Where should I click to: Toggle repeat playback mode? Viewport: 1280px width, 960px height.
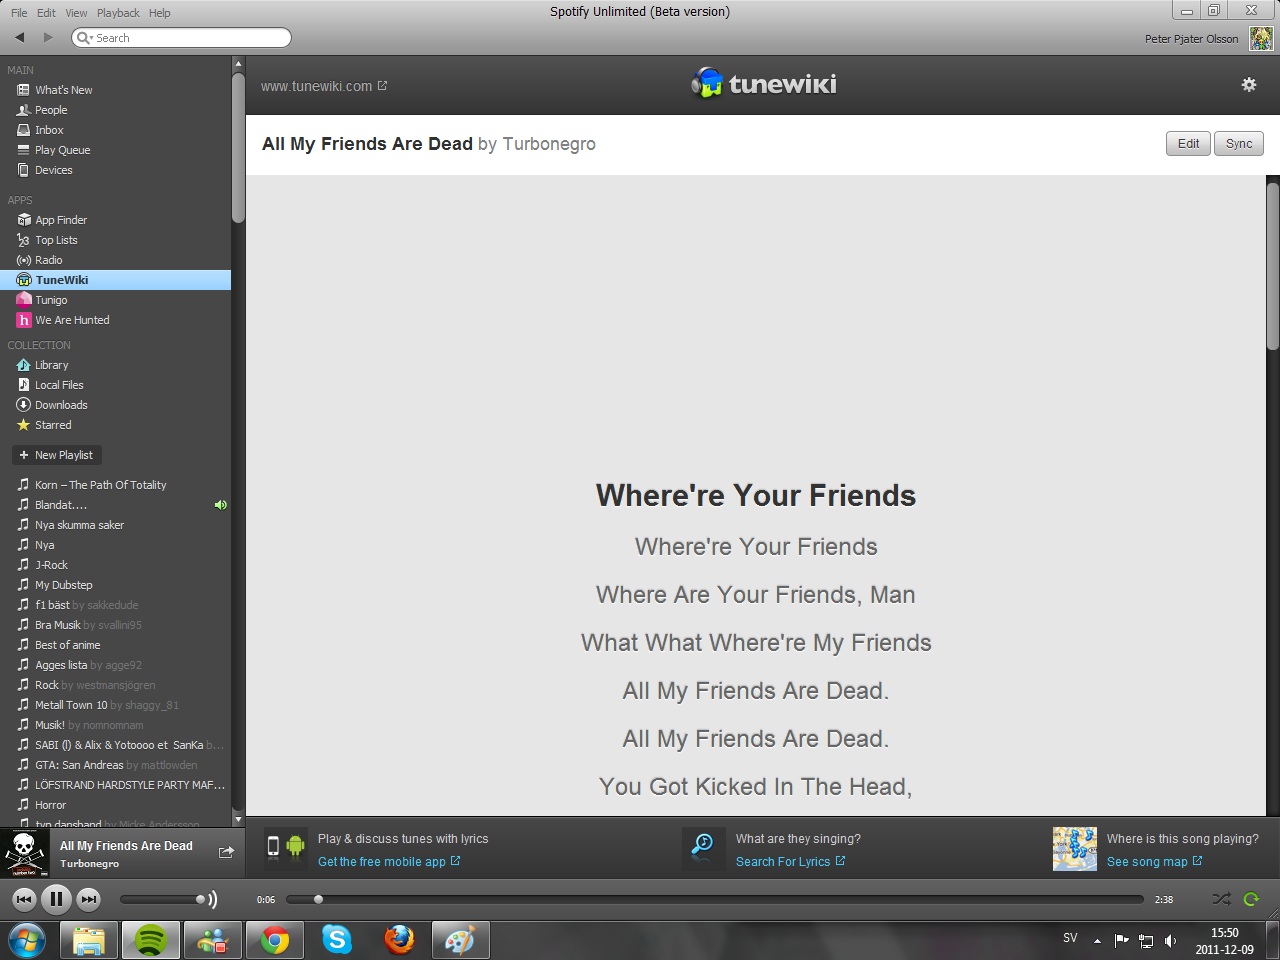pyautogui.click(x=1250, y=899)
